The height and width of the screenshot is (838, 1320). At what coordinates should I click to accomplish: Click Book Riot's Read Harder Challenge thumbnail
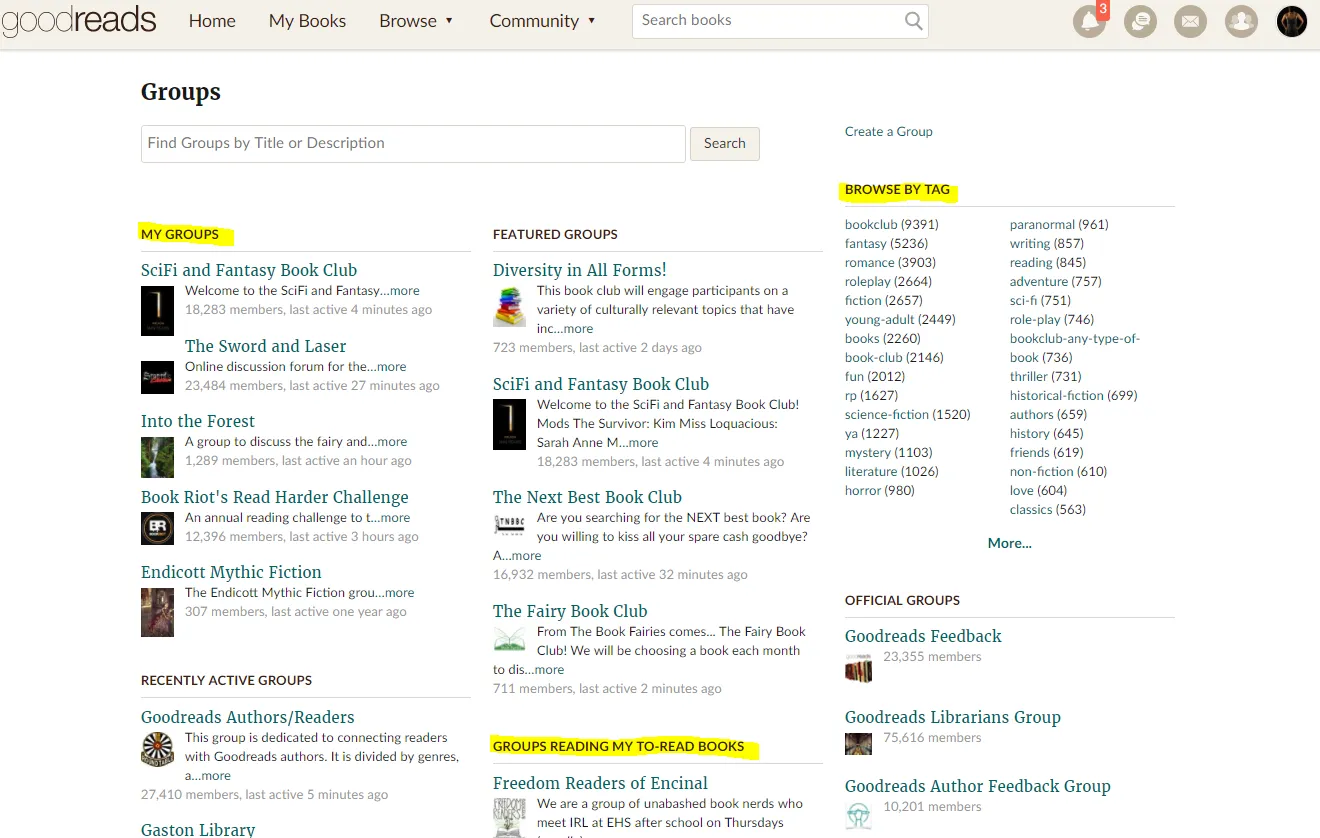click(x=157, y=528)
